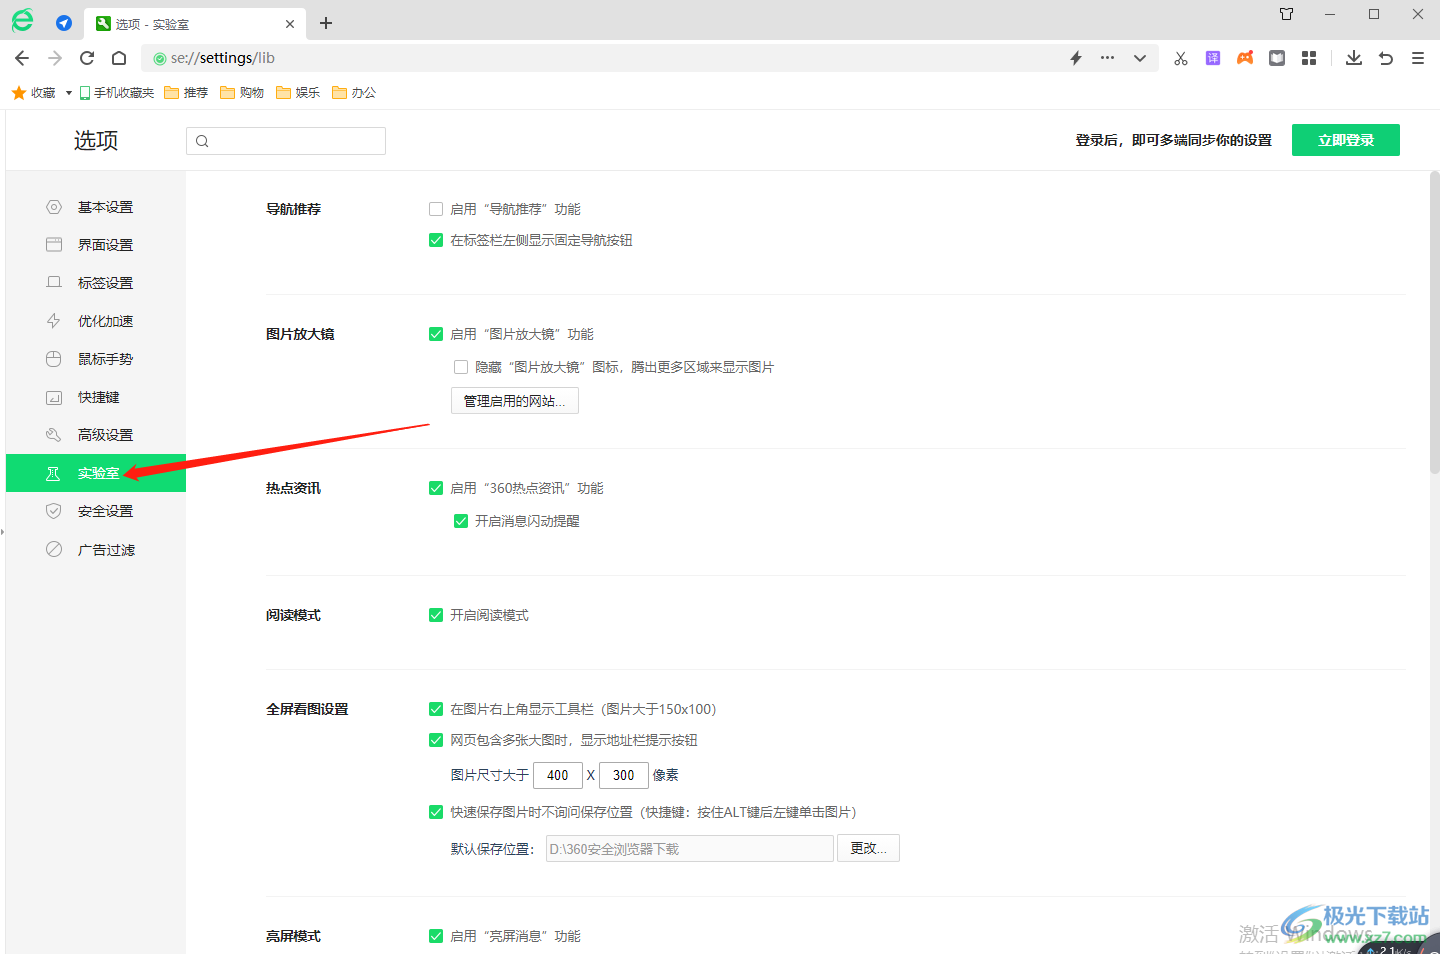Select 标签设置 in the sidebar
Viewport: 1440px width, 954px height.
tap(96, 283)
